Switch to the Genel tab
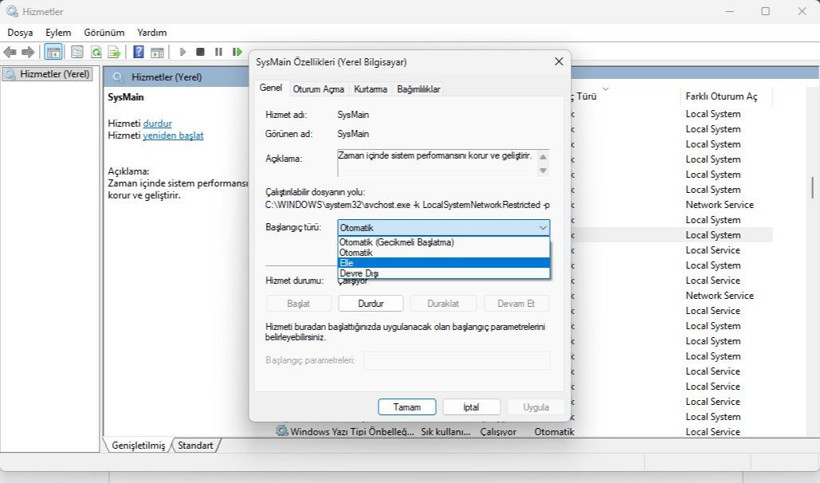The width and height of the screenshot is (820, 483). pyautogui.click(x=271, y=88)
